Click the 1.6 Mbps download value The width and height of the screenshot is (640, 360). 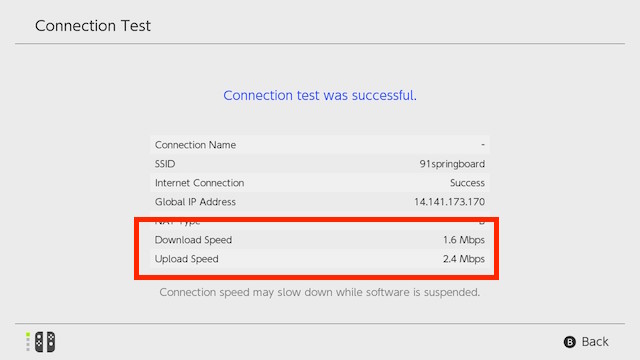(x=464, y=240)
